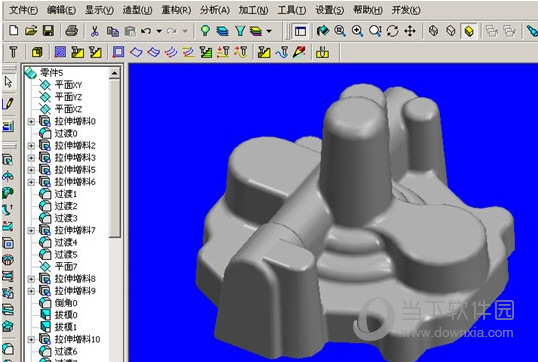Click the blue area roughing icon
Viewport: 538px width, 362px height.
60,52
